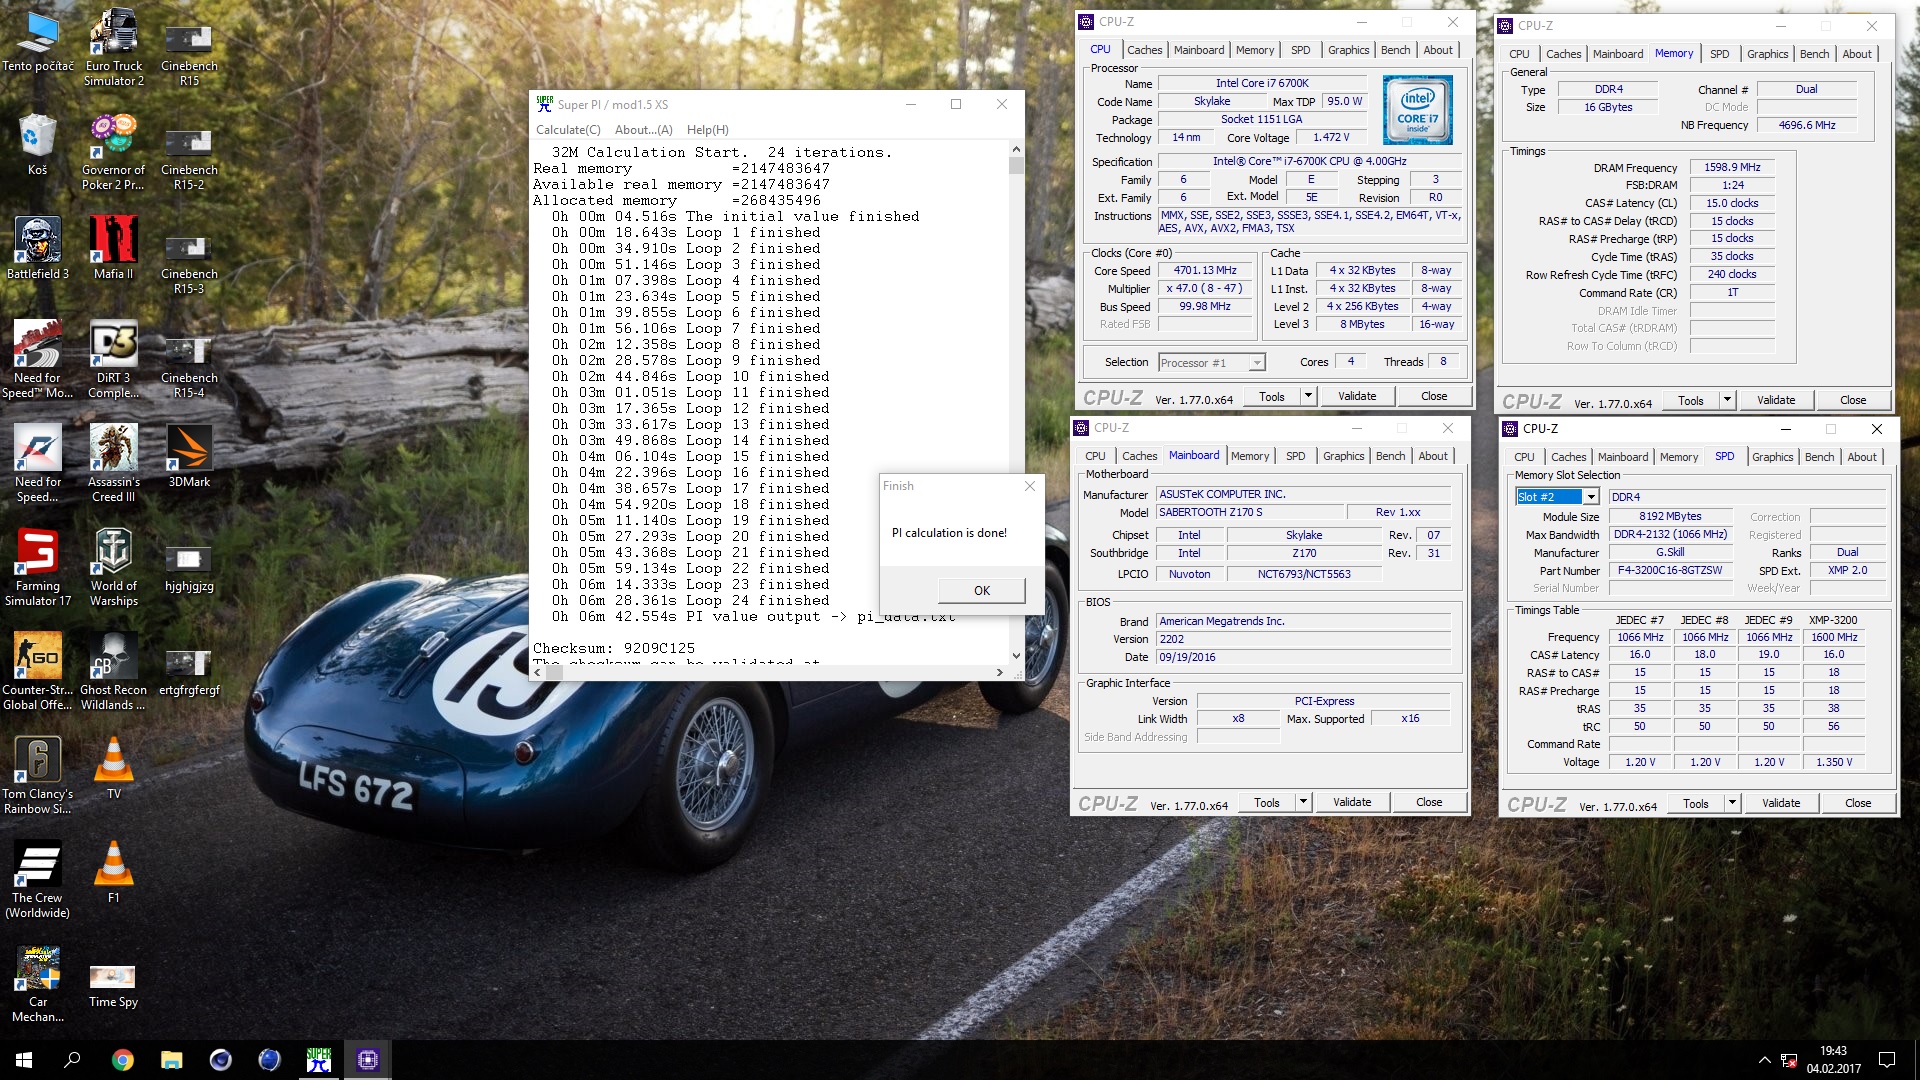The height and width of the screenshot is (1080, 1920).
Task: Open the action center notification icon
Action: pyautogui.click(x=1887, y=1060)
